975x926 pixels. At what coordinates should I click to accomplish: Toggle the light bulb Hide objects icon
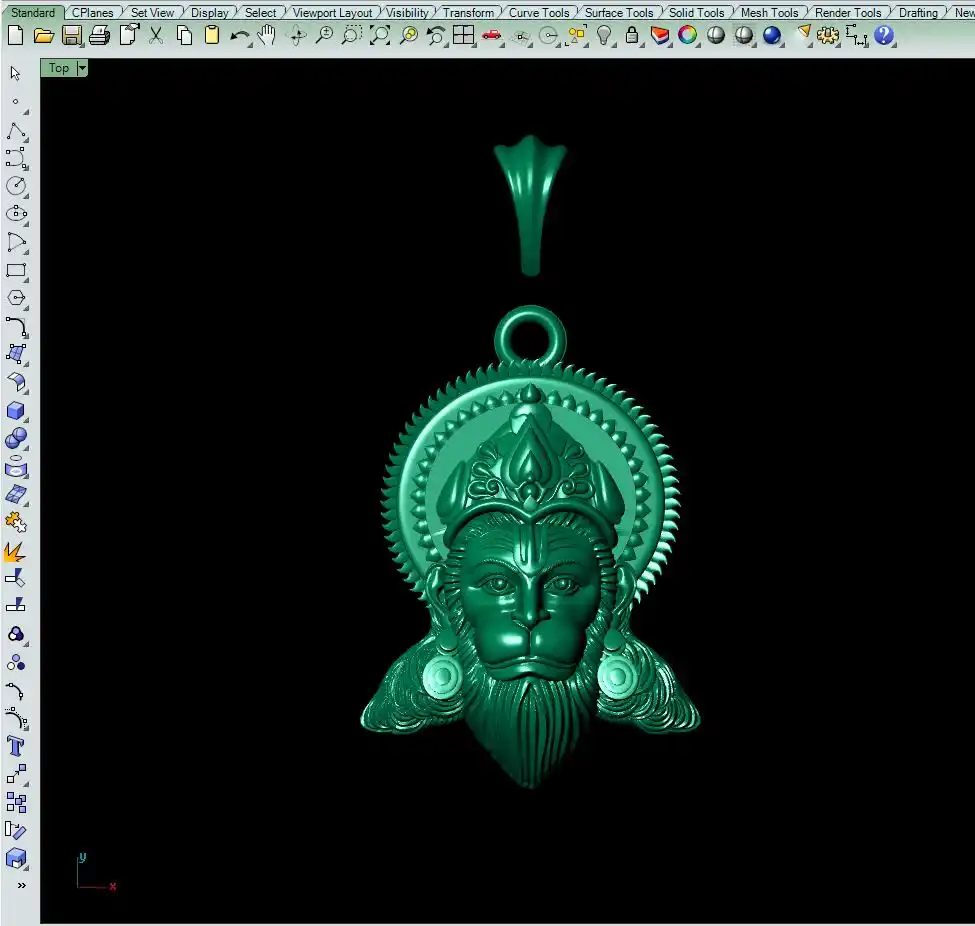(x=604, y=36)
